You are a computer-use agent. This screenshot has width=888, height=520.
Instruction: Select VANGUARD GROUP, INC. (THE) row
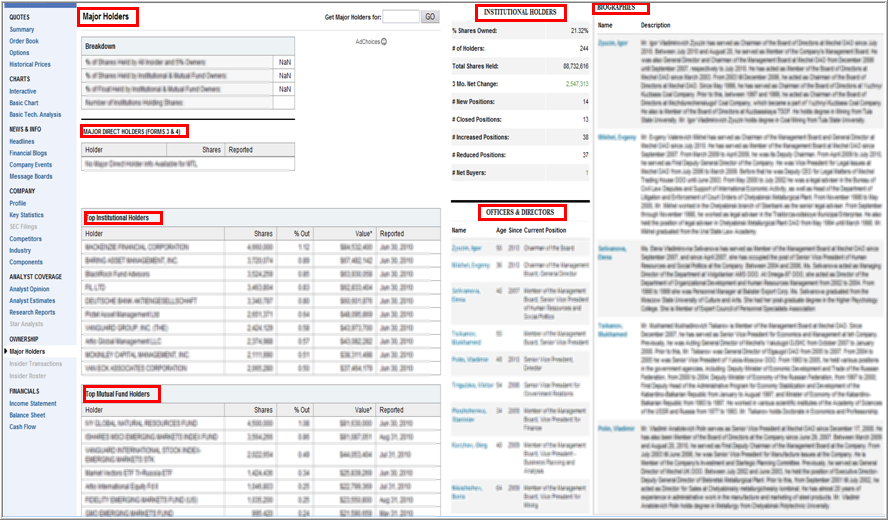tap(261, 328)
